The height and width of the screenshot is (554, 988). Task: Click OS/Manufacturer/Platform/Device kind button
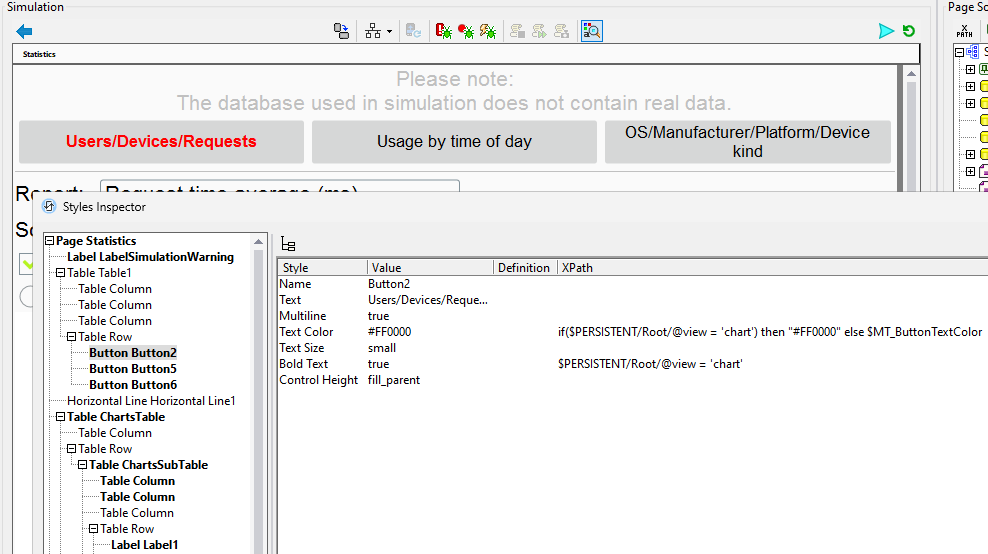747,142
